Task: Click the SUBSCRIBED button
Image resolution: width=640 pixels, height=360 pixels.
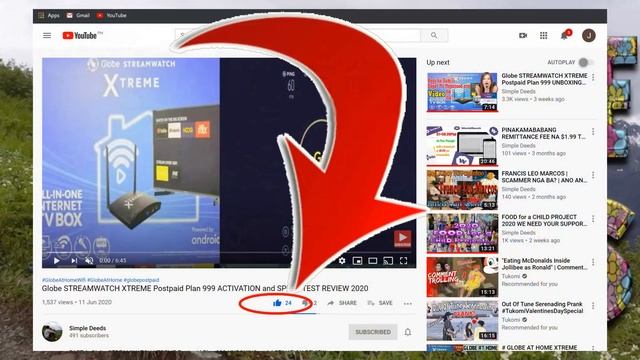Action: click(373, 332)
